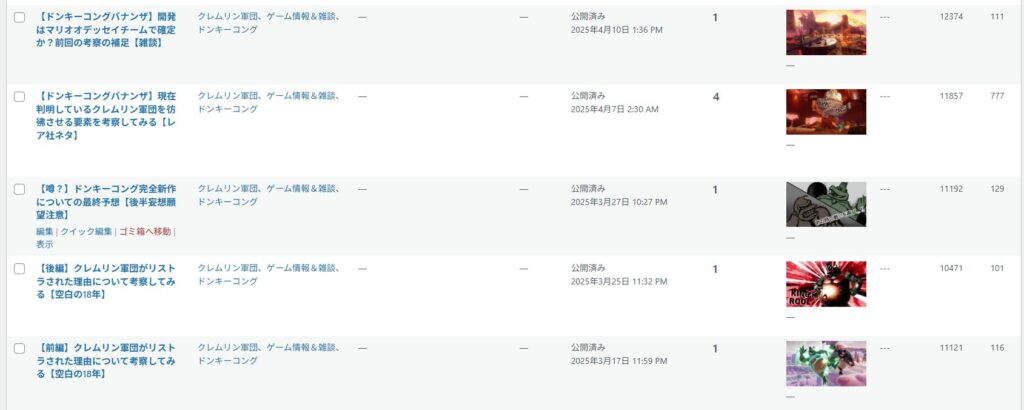Check the box for マリオオデッセイチーム post
This screenshot has width=1024, height=410.
(20, 18)
